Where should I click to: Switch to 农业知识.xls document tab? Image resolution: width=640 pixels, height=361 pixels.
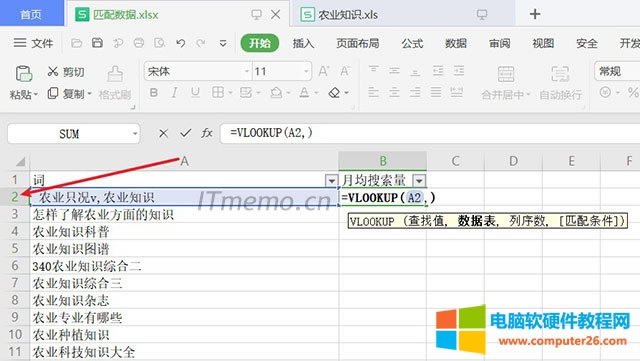402,15
